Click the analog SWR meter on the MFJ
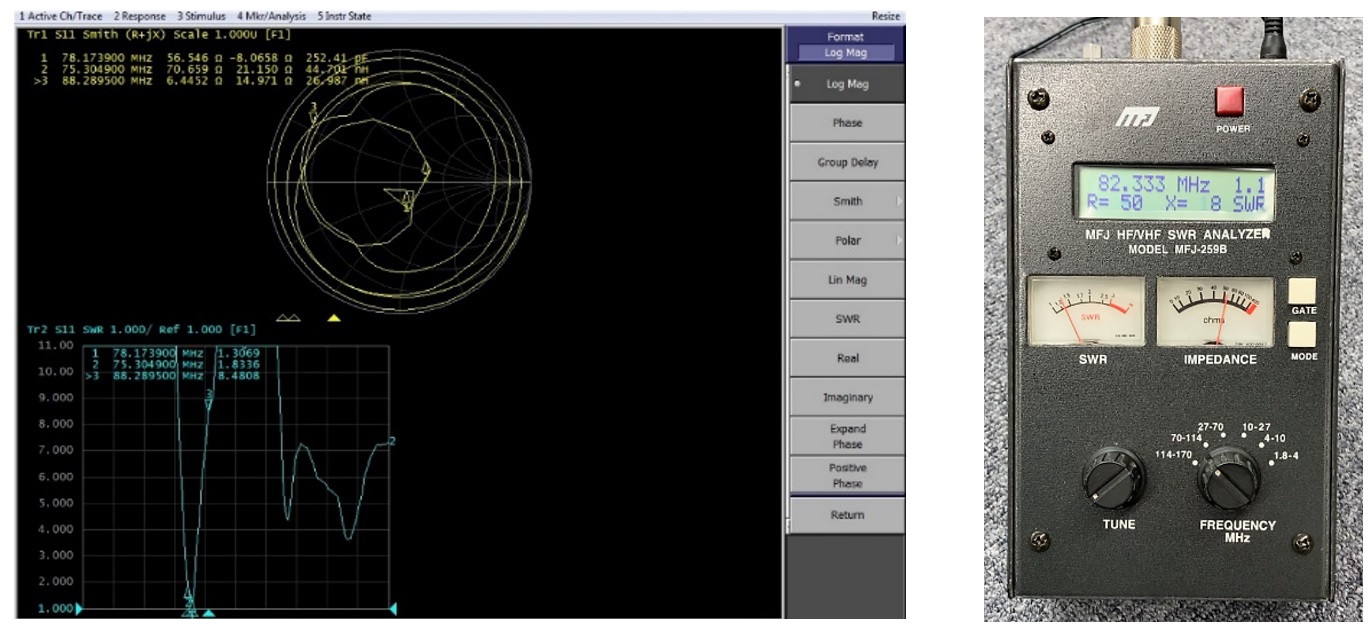This screenshot has height=633, width=1372. click(x=1086, y=311)
